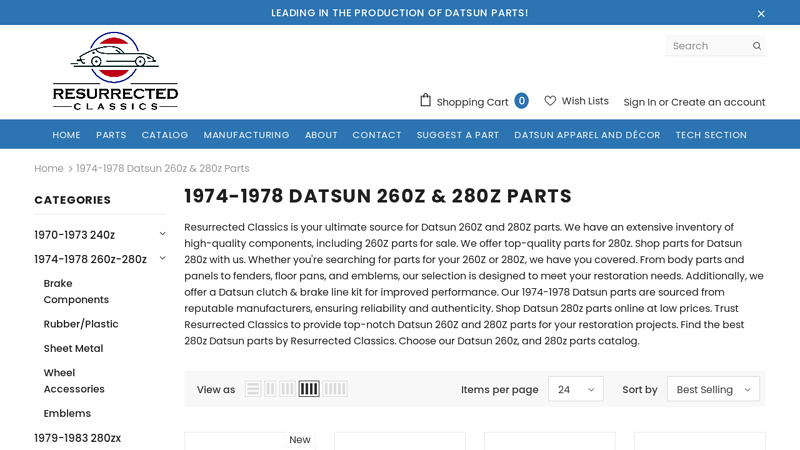The image size is (800, 450).
Task: Select the 1974-1978 260z-280z category
Action: pos(90,259)
